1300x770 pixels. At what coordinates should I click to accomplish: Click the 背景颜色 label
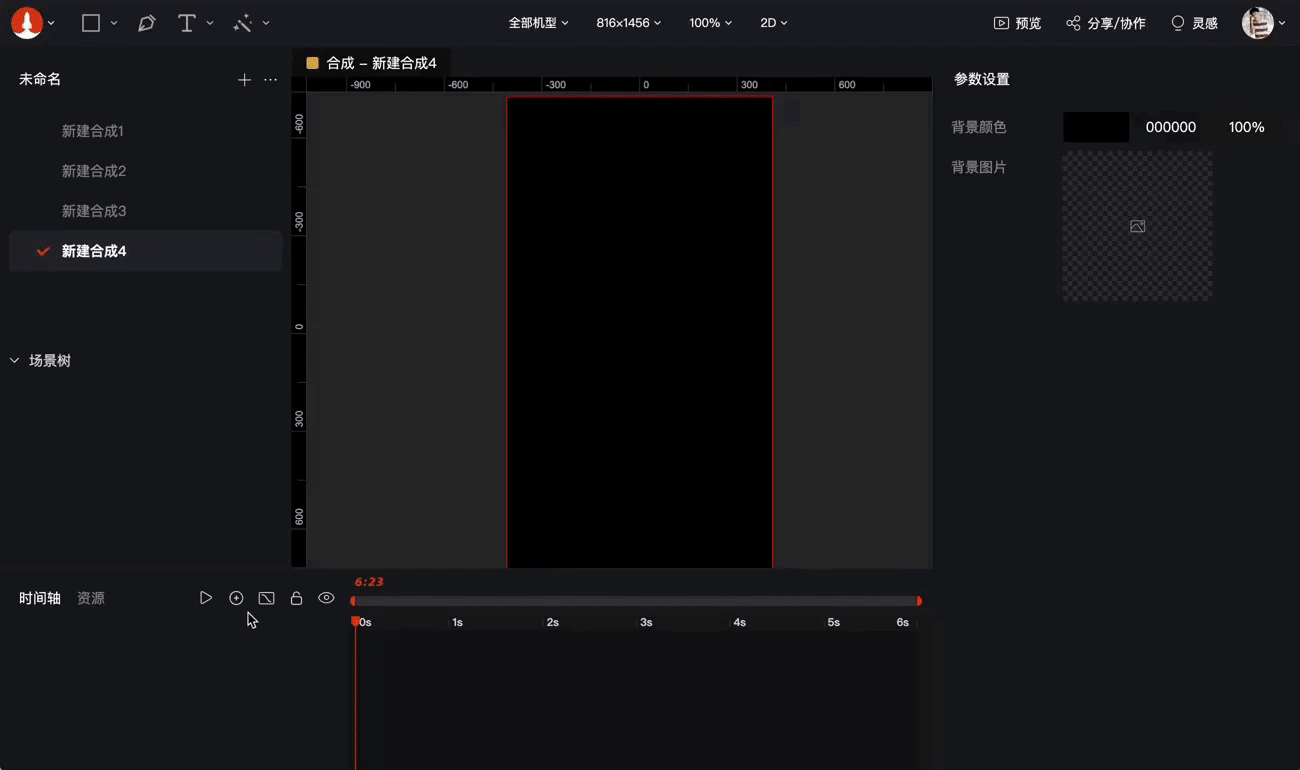point(979,127)
